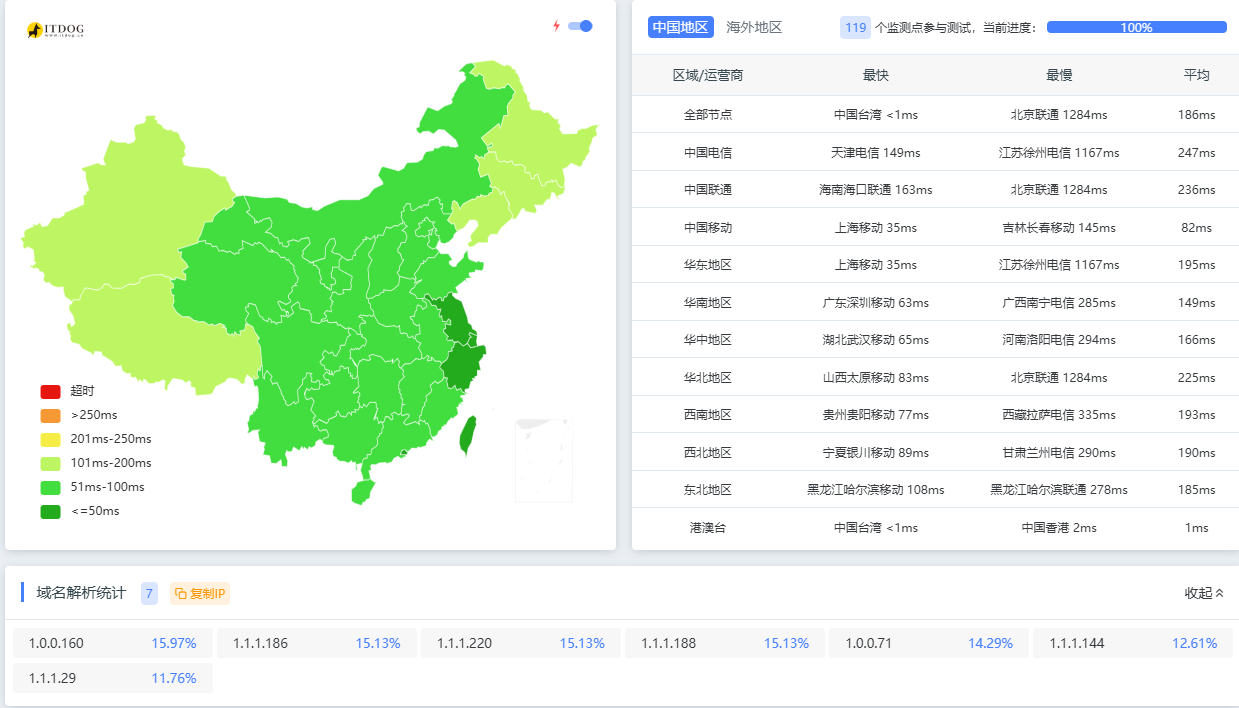Click the 北京联通 1284ms cell in 全部节点 row
The width and height of the screenshot is (1239, 708).
(x=1059, y=115)
